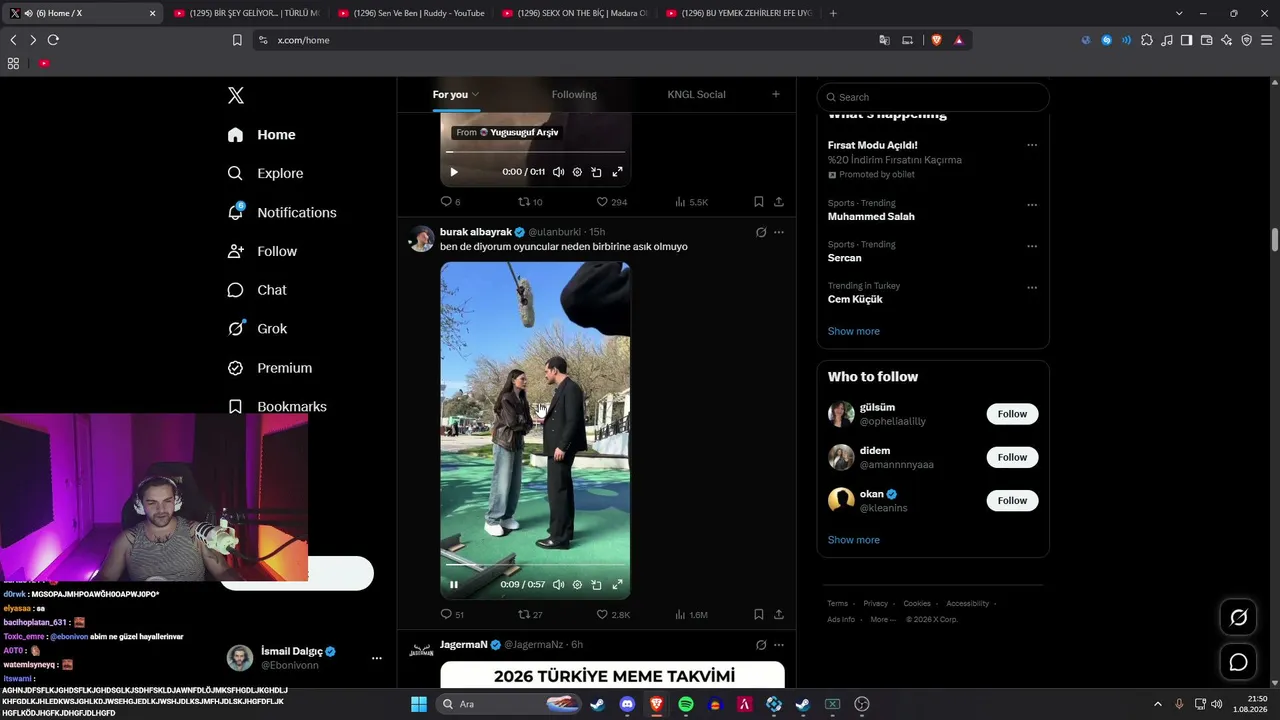Open options for Cem Küçük trend
1280x720 pixels.
pos(1032,288)
